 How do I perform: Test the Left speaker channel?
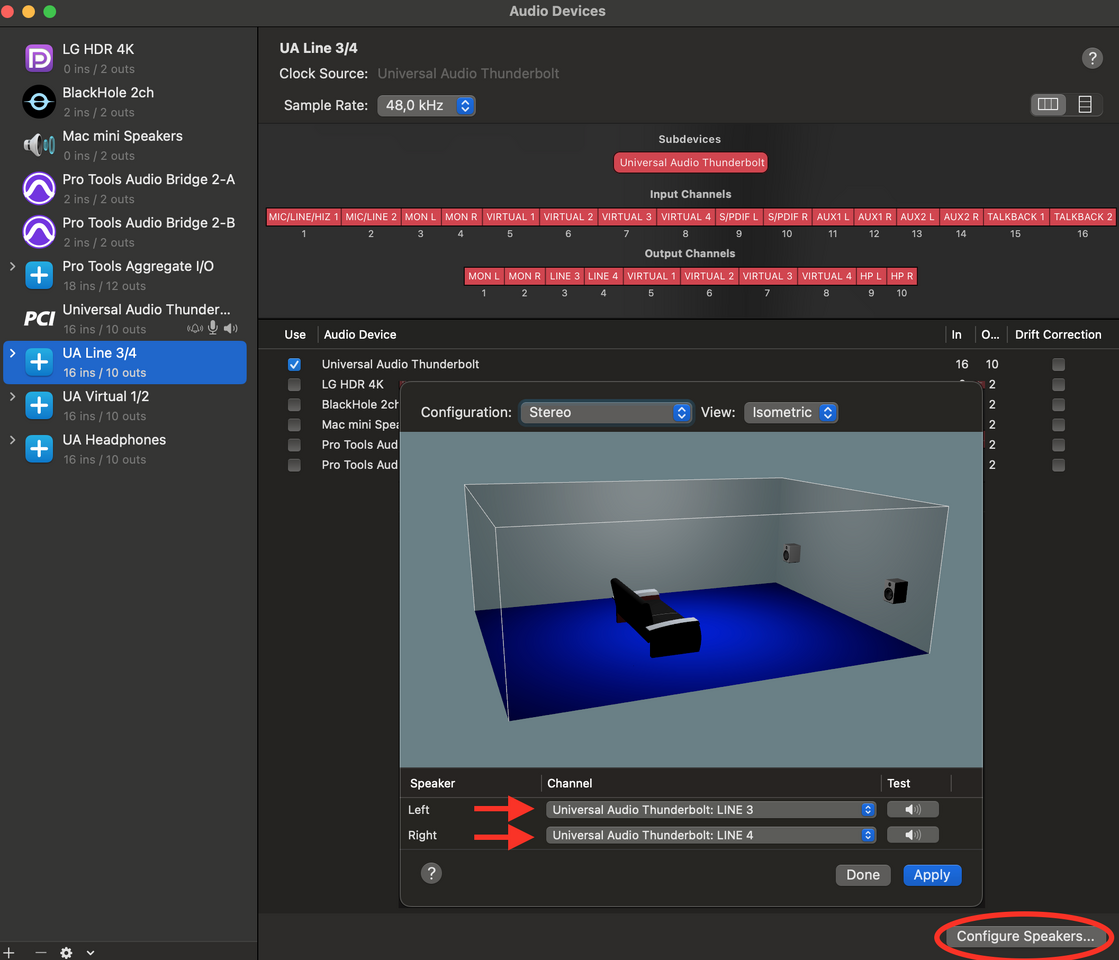point(912,809)
